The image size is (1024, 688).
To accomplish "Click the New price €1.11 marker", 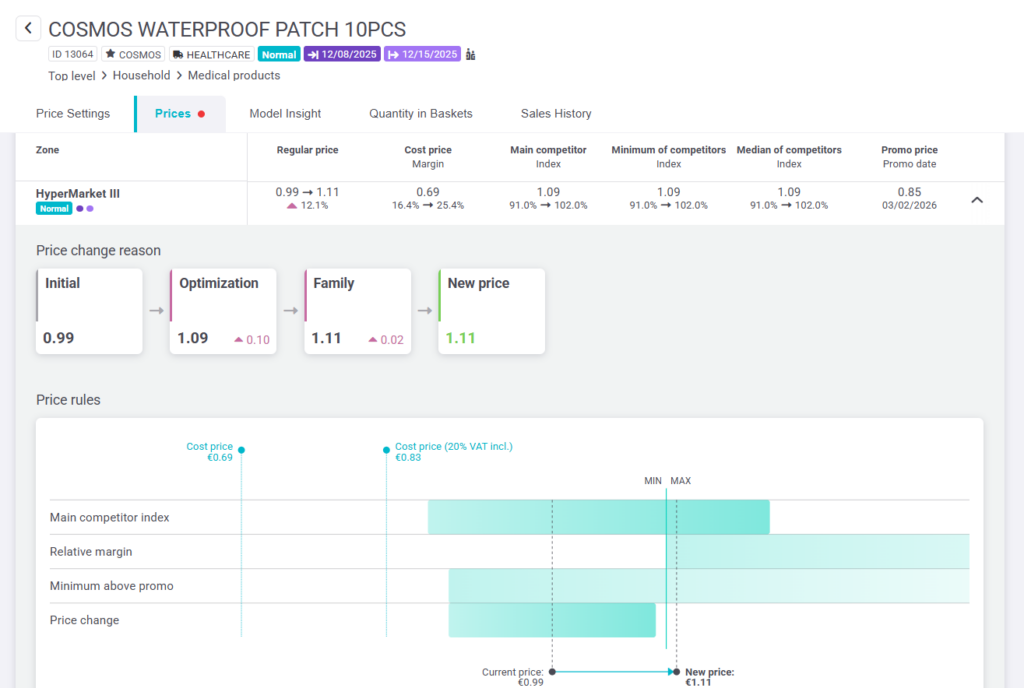I will (677, 672).
